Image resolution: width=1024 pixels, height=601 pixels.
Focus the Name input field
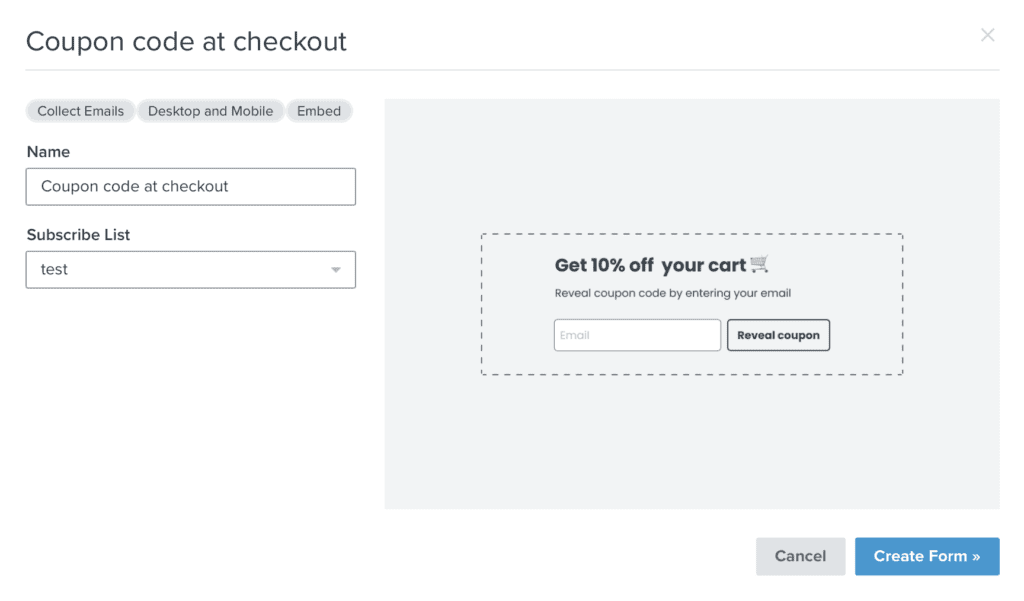click(191, 187)
